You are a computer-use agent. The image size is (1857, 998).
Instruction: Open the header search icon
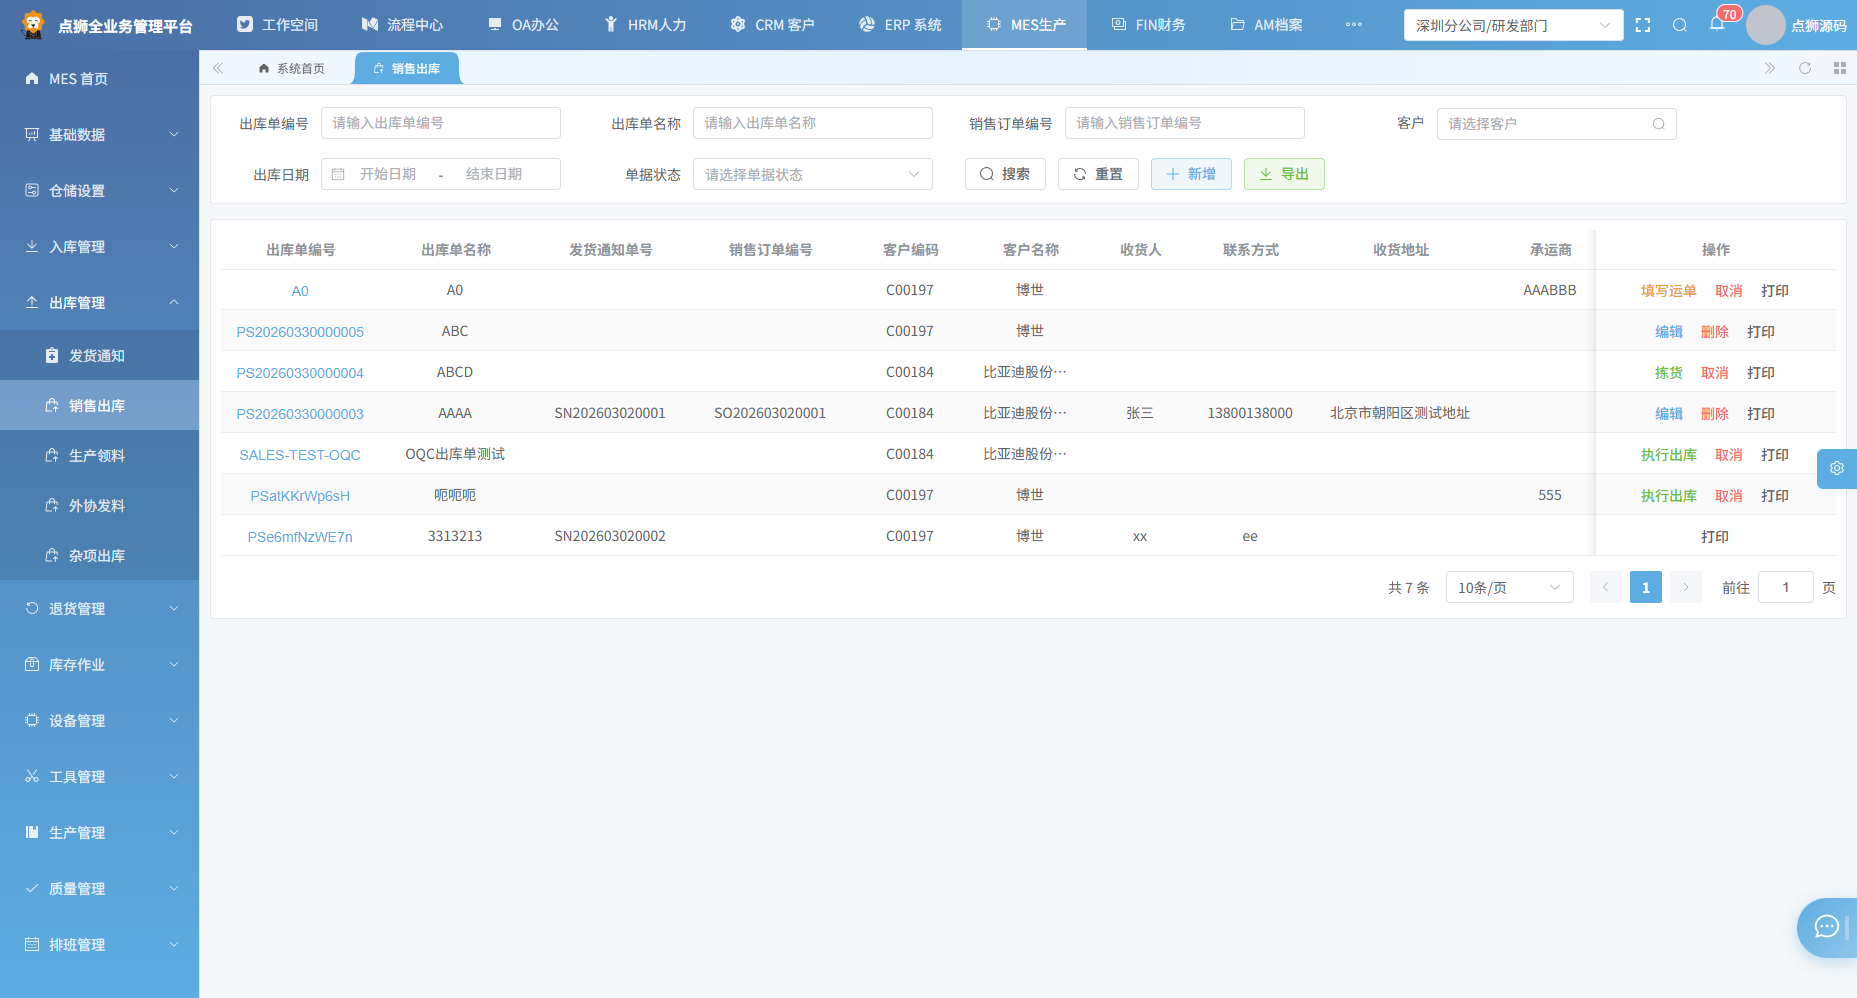[x=1680, y=25]
